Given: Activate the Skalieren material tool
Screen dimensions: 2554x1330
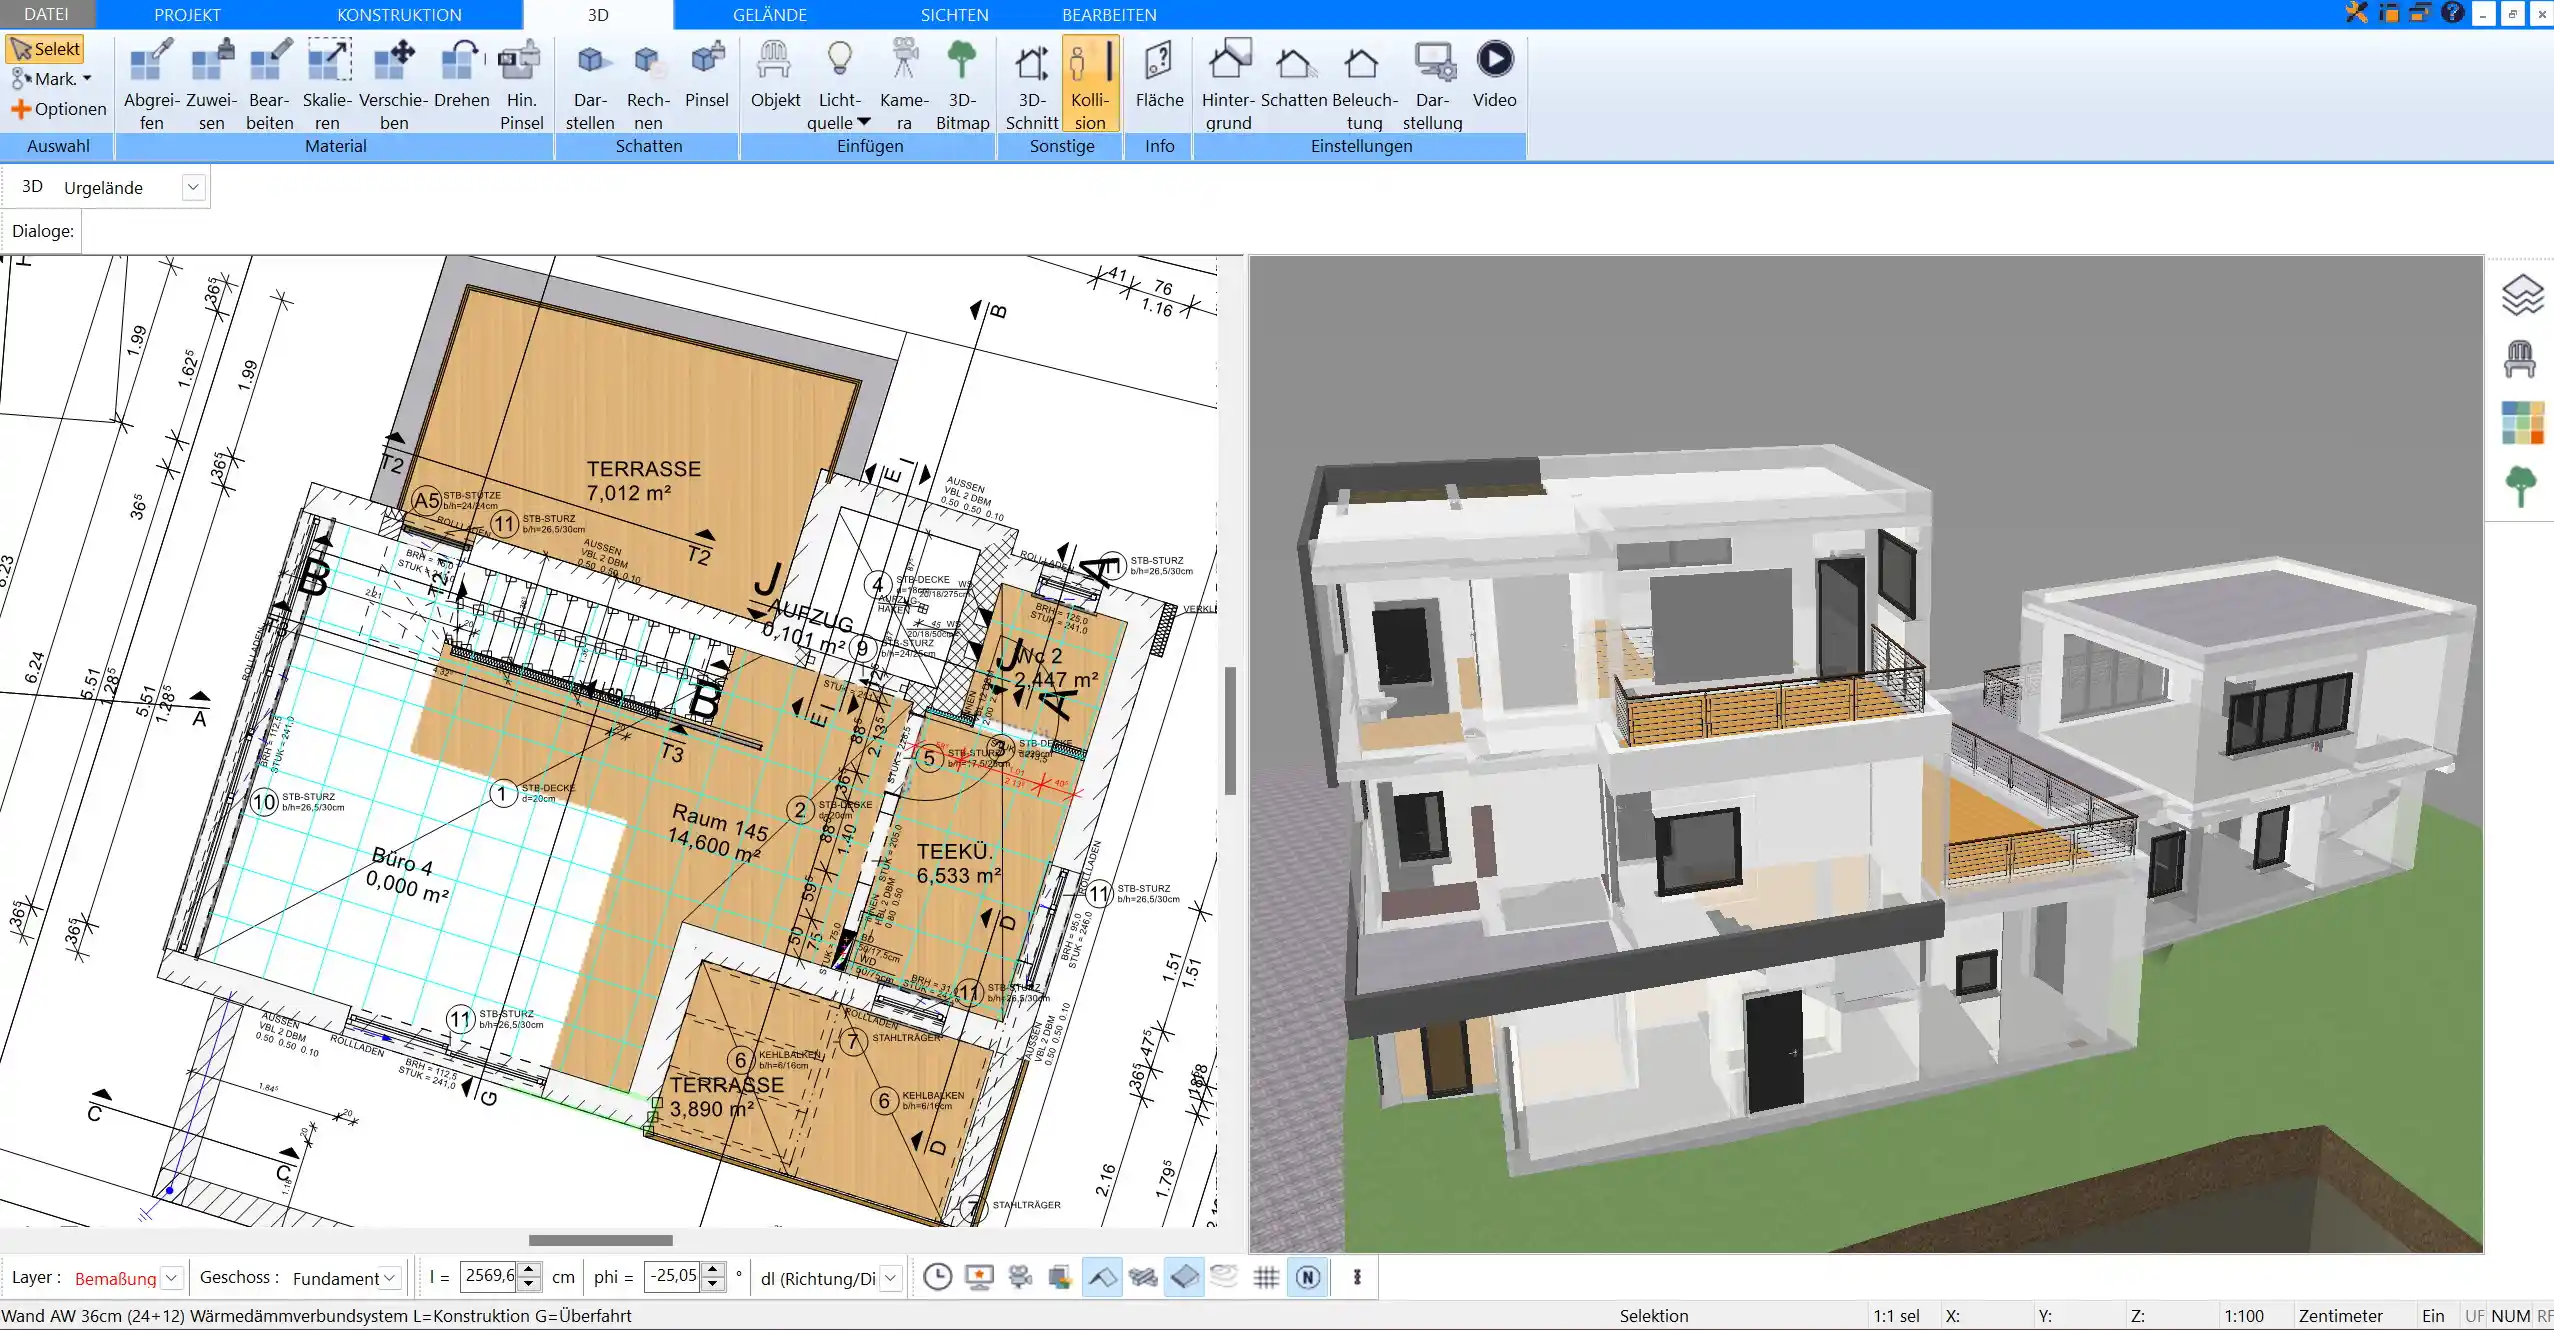Looking at the screenshot, I should (328, 84).
